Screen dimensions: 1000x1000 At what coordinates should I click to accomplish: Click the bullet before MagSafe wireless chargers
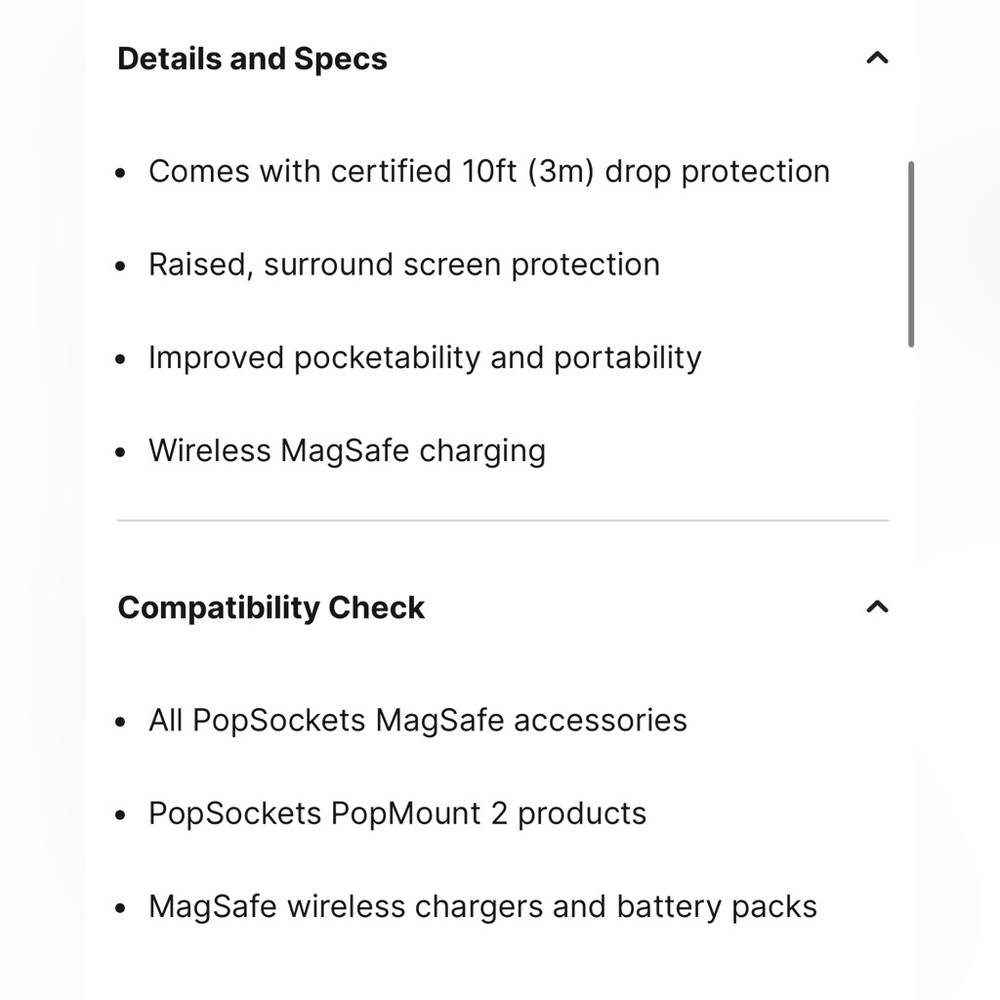point(121,908)
